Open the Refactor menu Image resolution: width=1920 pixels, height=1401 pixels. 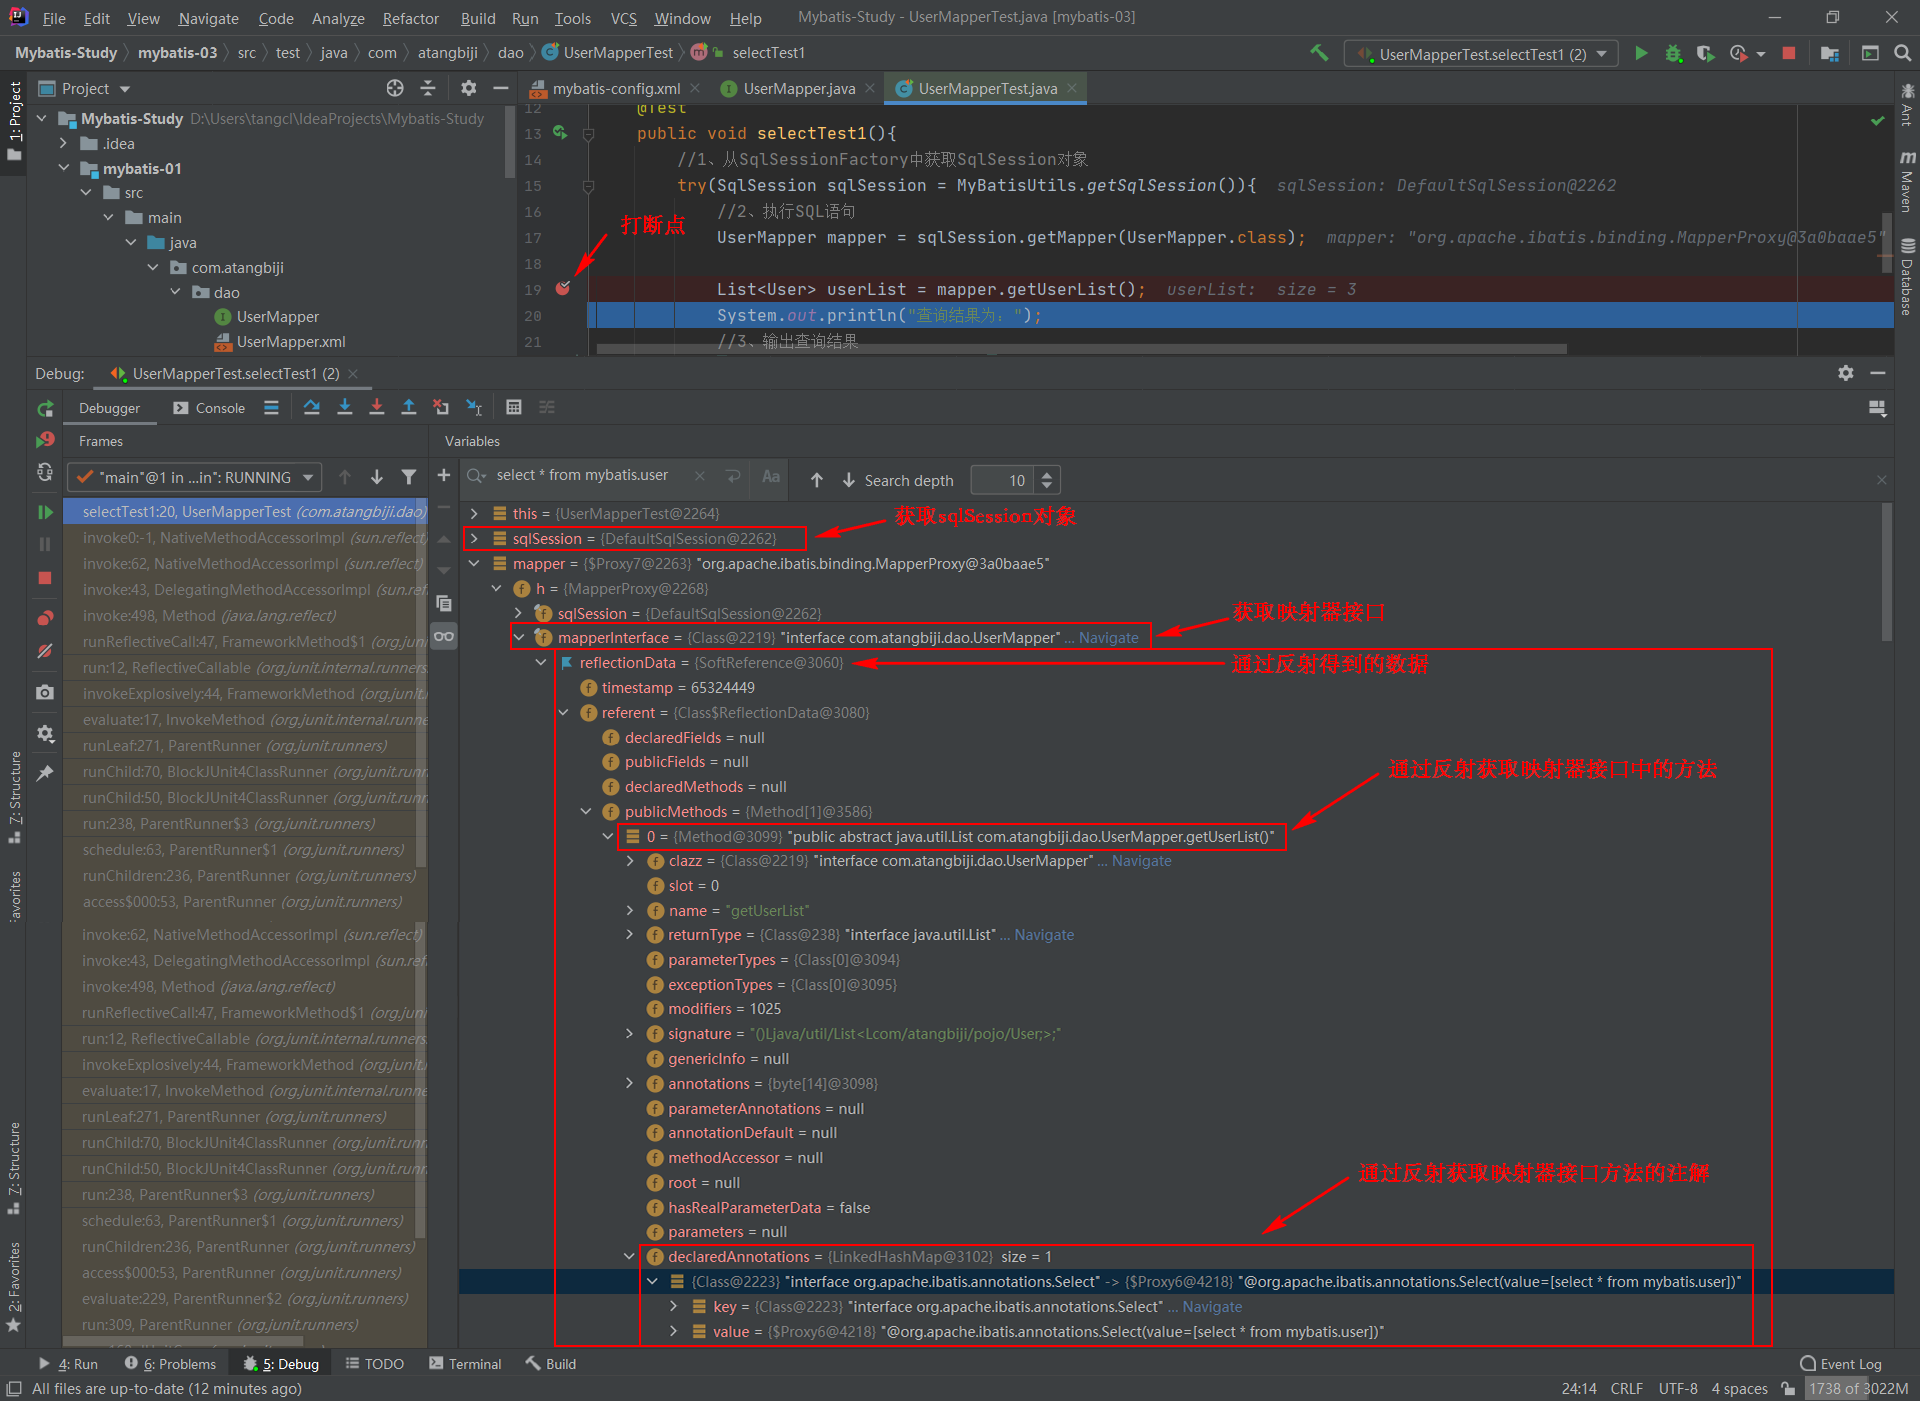pyautogui.click(x=410, y=18)
